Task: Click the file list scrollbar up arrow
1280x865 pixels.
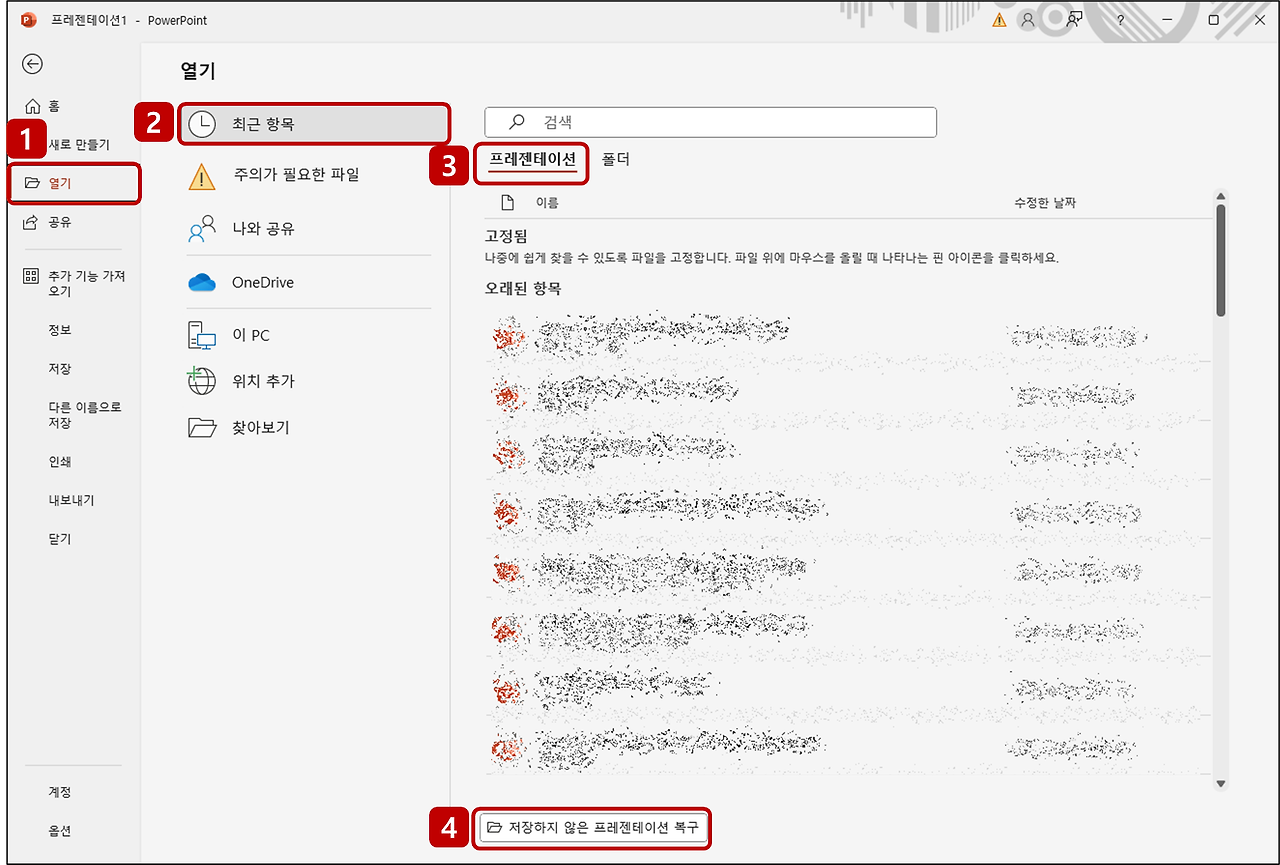Action: click(1220, 197)
